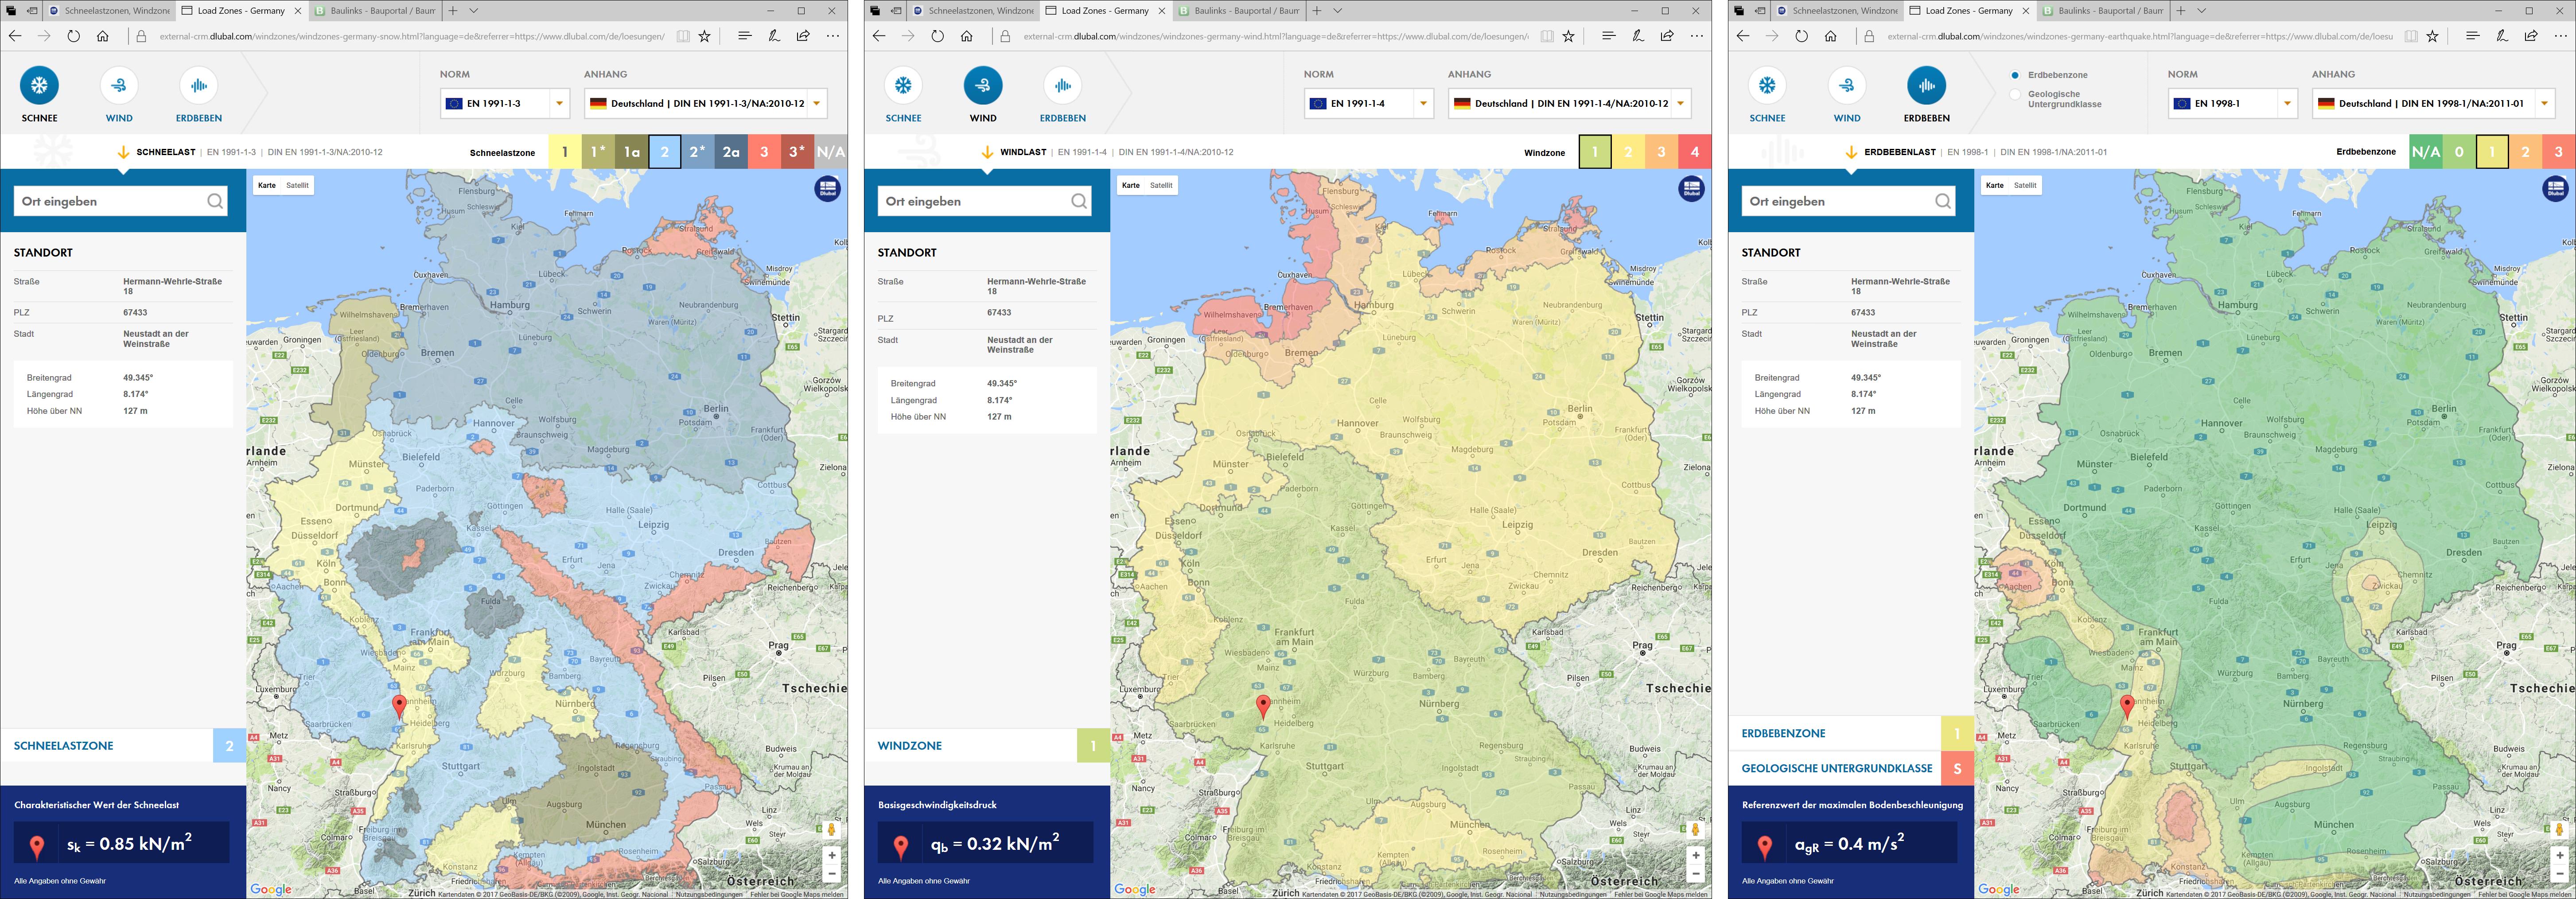This screenshot has height=899, width=2576.
Task: Switch to Schneelastzonen tab in the earthquake window
Action: [1837, 11]
